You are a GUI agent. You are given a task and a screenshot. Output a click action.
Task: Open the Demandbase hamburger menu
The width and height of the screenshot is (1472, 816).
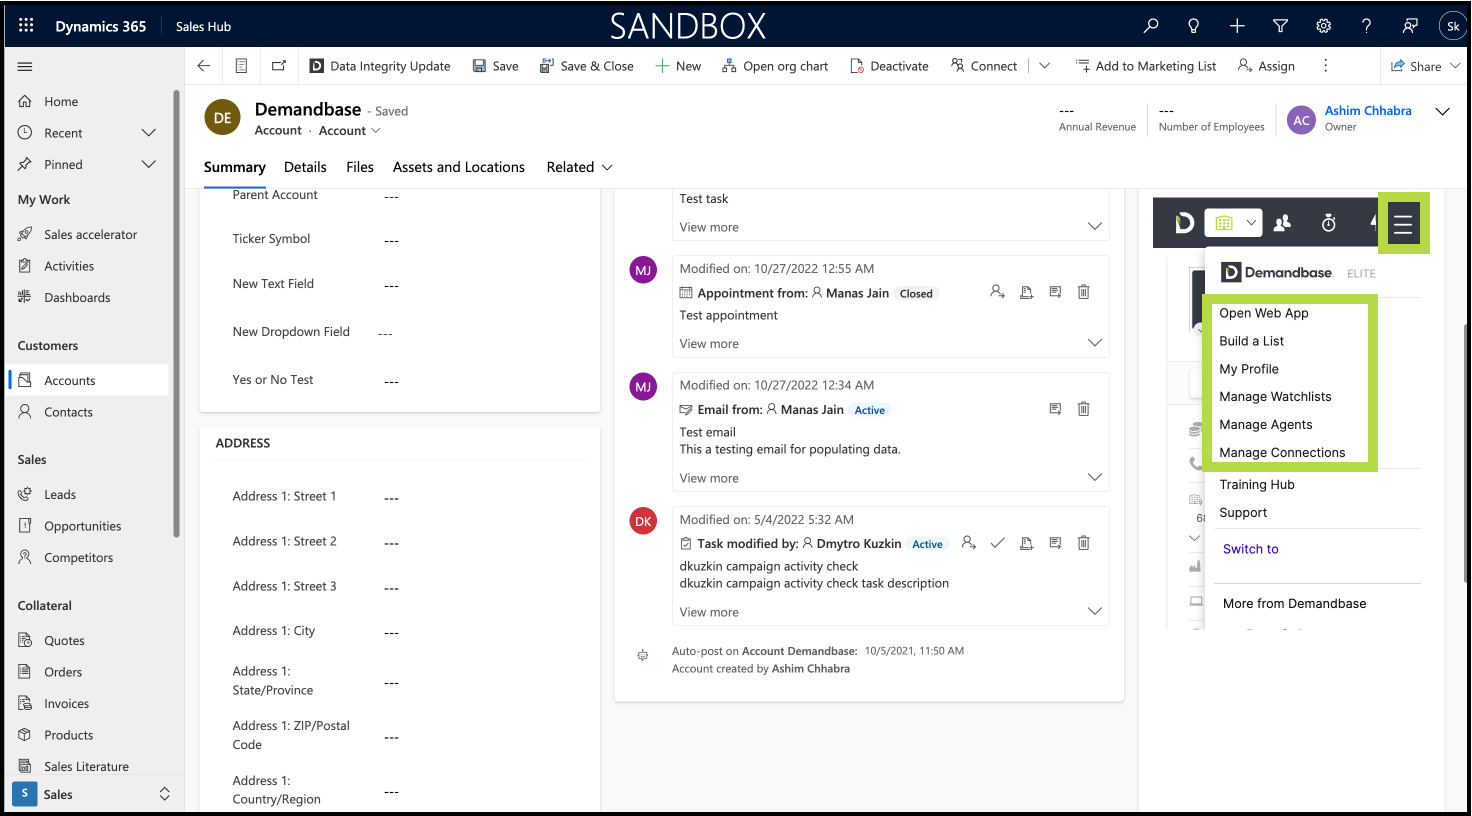pyautogui.click(x=1403, y=224)
